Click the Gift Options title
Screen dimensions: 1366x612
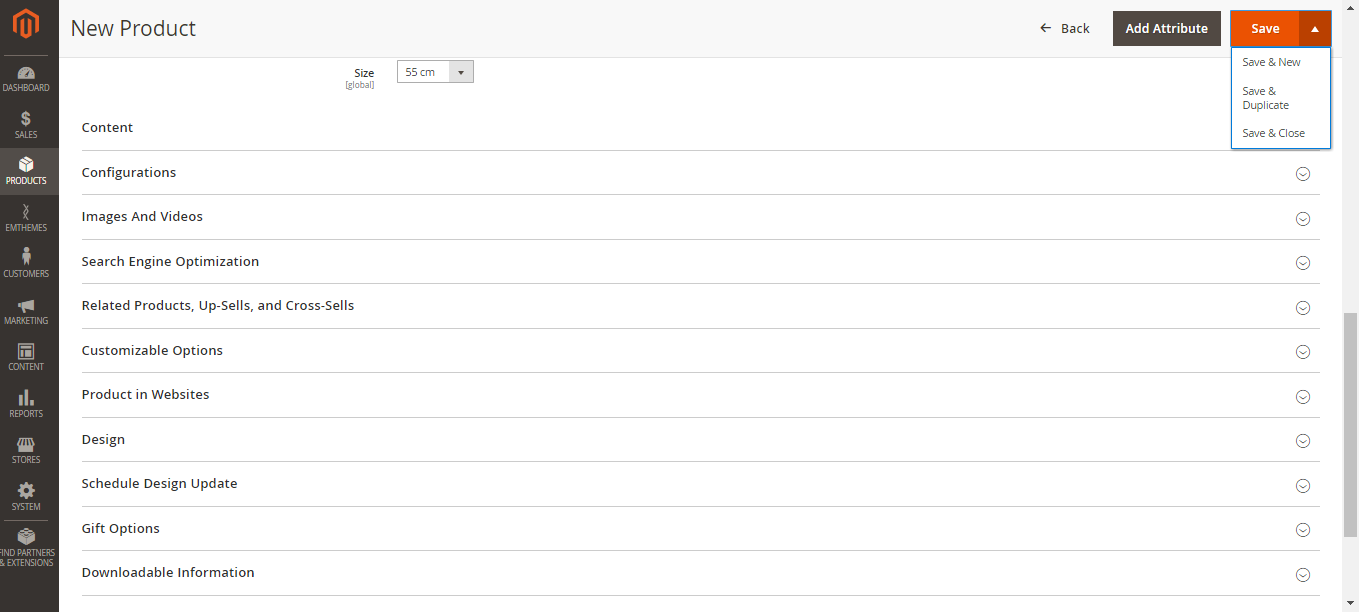point(120,528)
